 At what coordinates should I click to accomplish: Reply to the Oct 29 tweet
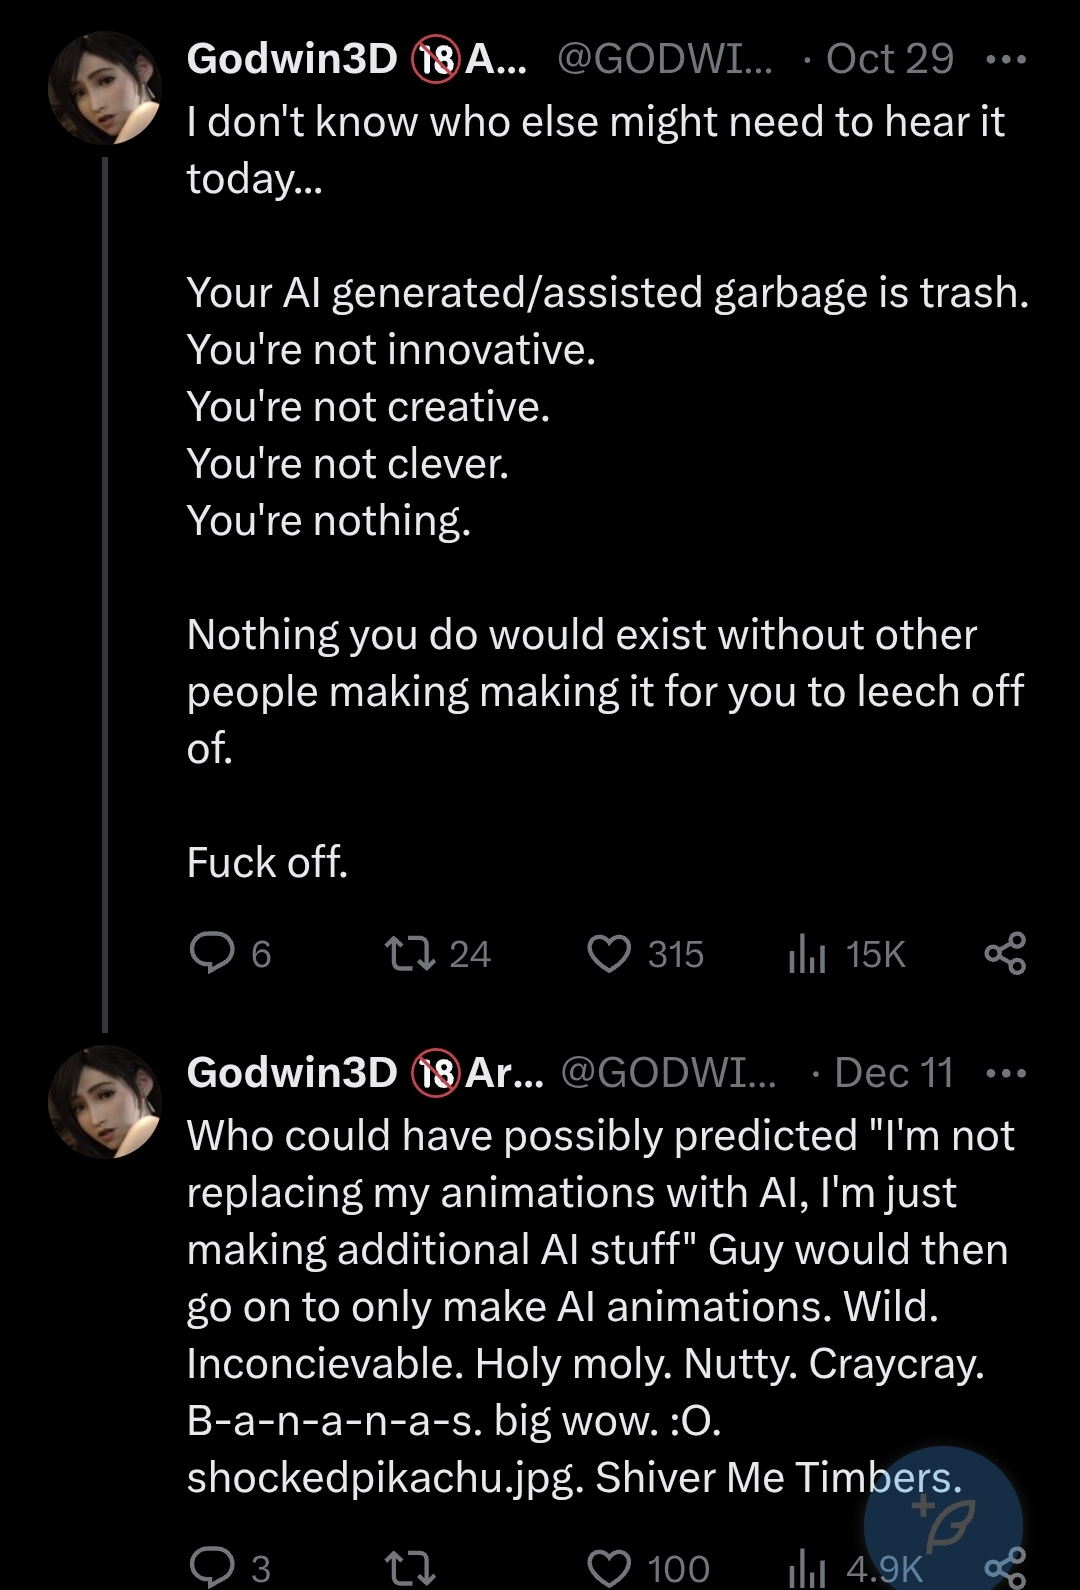pyautogui.click(x=212, y=953)
